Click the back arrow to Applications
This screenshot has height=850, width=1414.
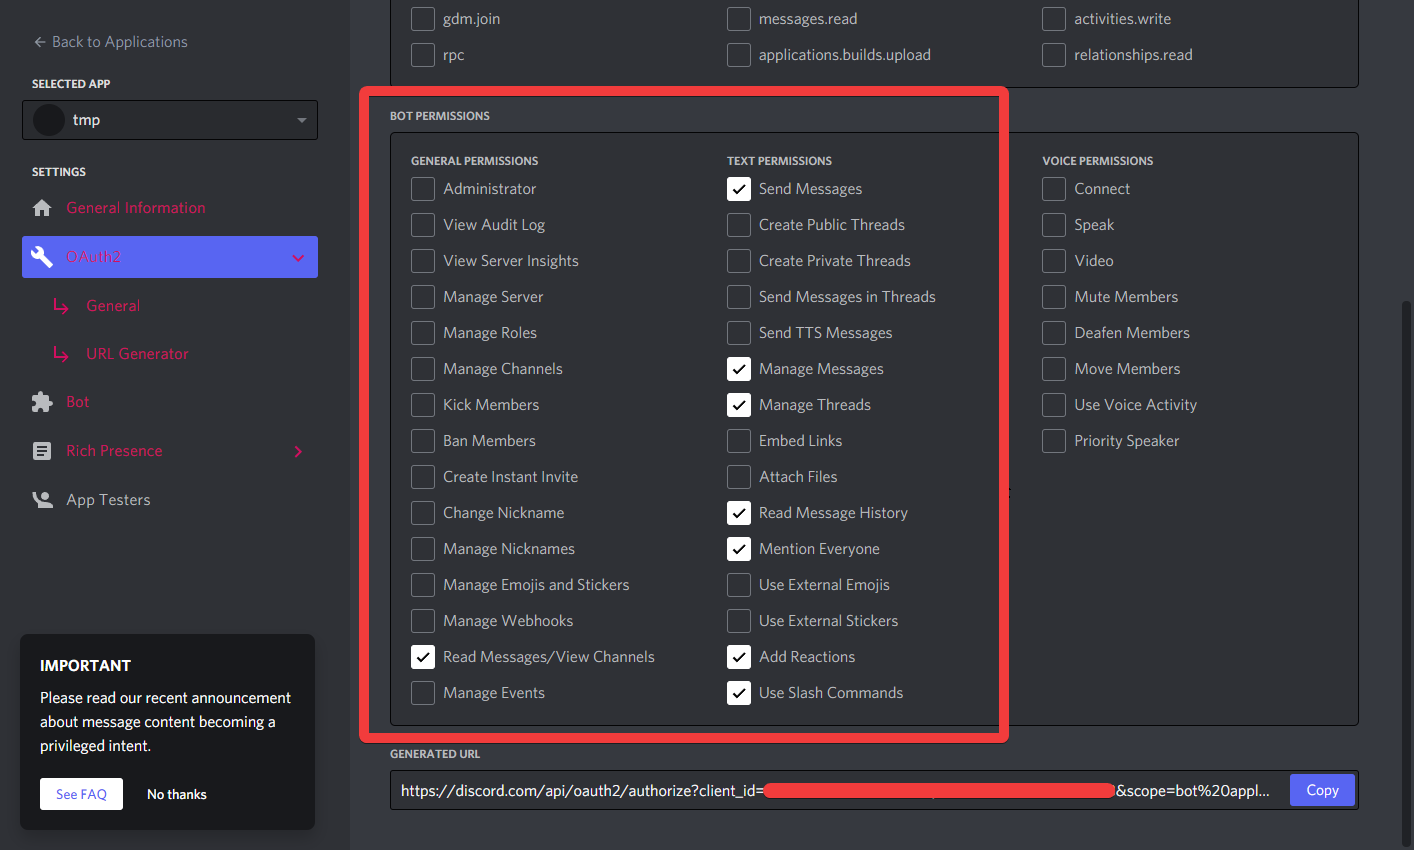[x=39, y=42]
